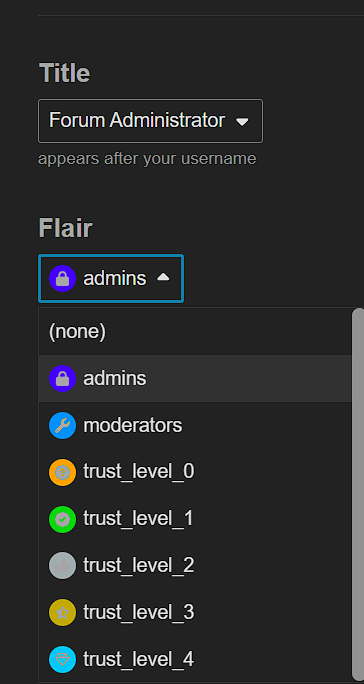The height and width of the screenshot is (684, 364).
Task: Click the admins lock icon in the dropdown list
Action: coord(62,379)
